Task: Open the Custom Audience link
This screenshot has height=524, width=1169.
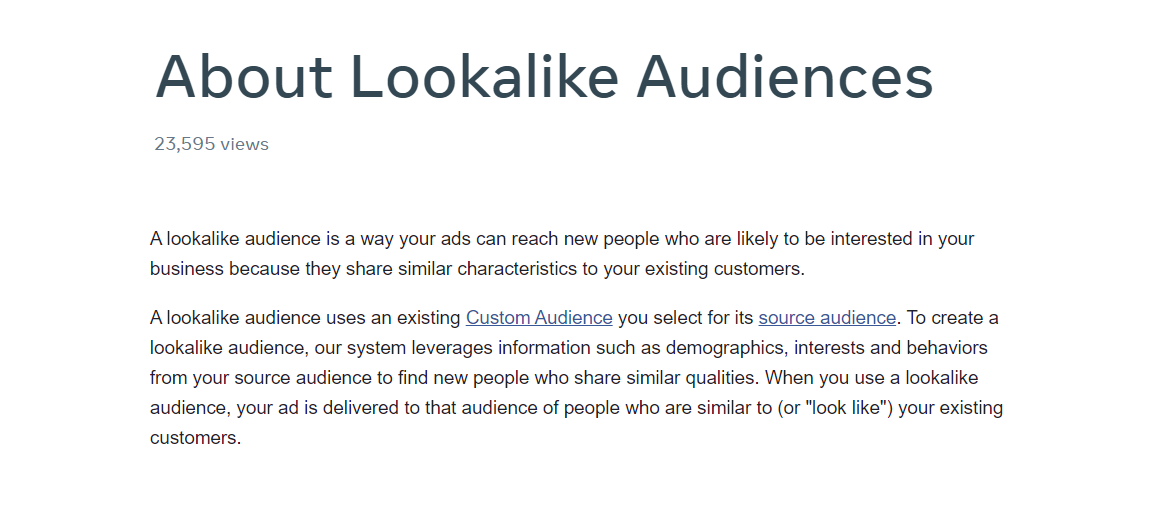Action: click(x=539, y=318)
